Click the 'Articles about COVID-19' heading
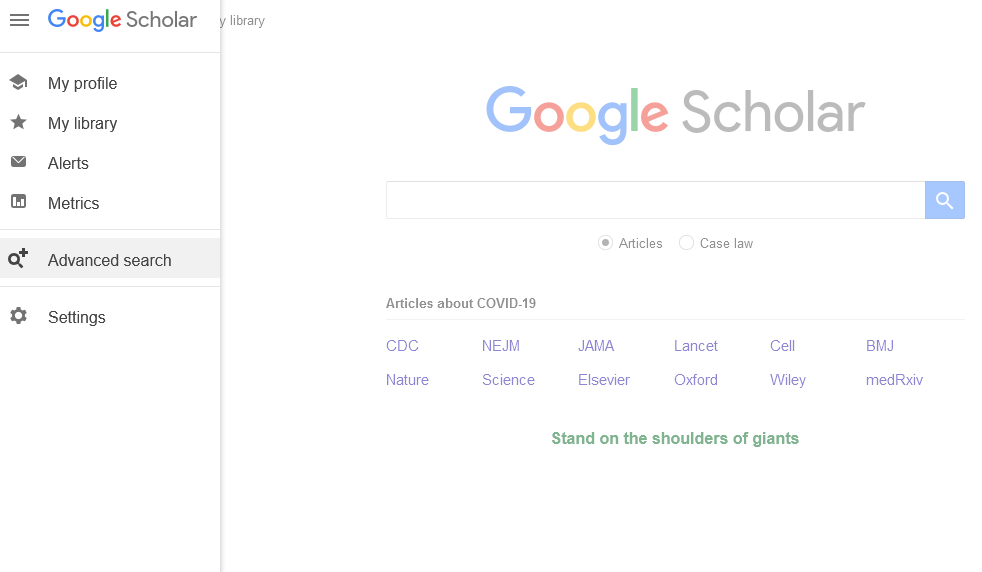Screen dimensions: 982x572 pyautogui.click(x=461, y=303)
